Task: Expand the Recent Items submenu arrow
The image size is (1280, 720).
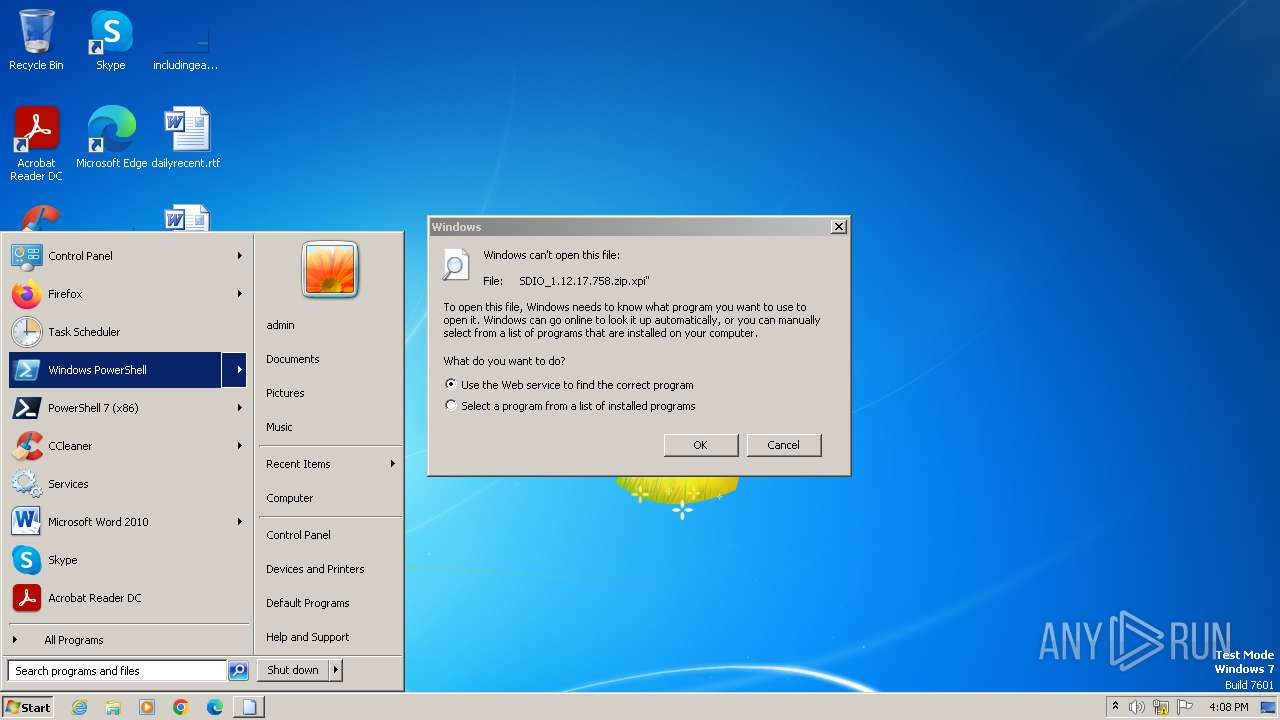Action: [392, 464]
